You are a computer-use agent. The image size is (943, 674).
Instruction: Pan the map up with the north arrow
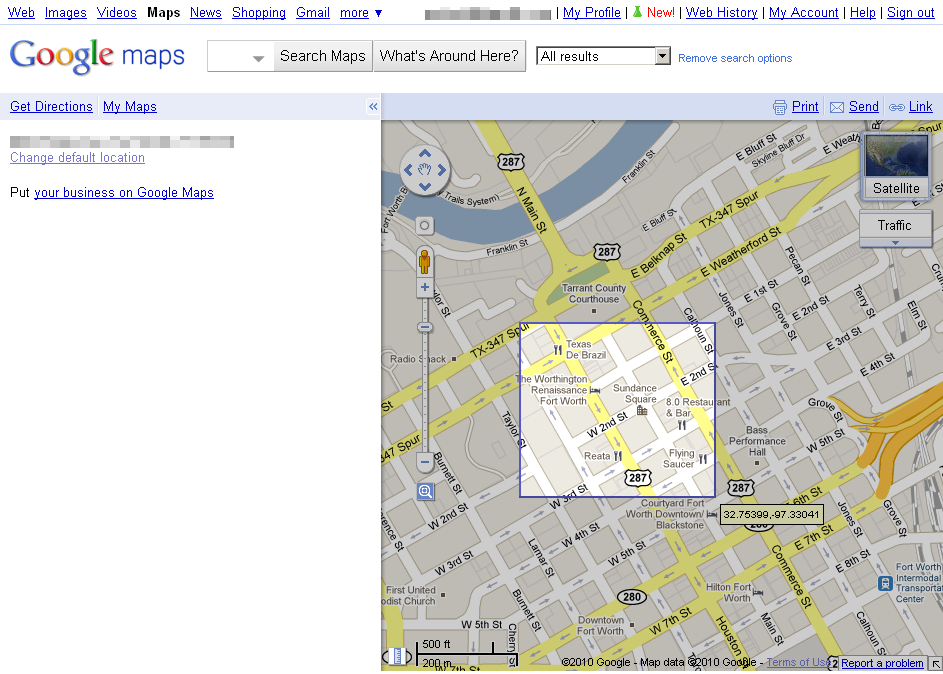tap(425, 155)
